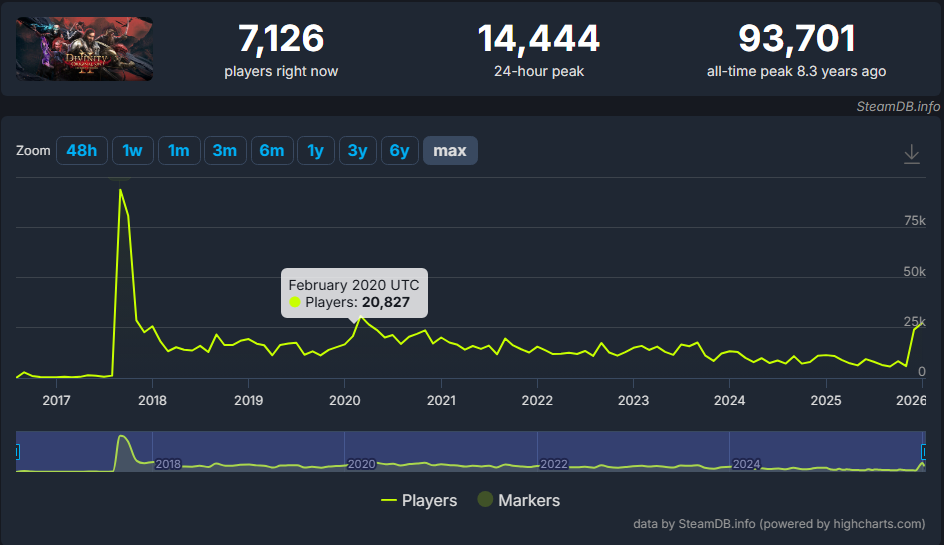The image size is (944, 545).
Task: Click the 2025 x-axis label
Action: pos(826,400)
